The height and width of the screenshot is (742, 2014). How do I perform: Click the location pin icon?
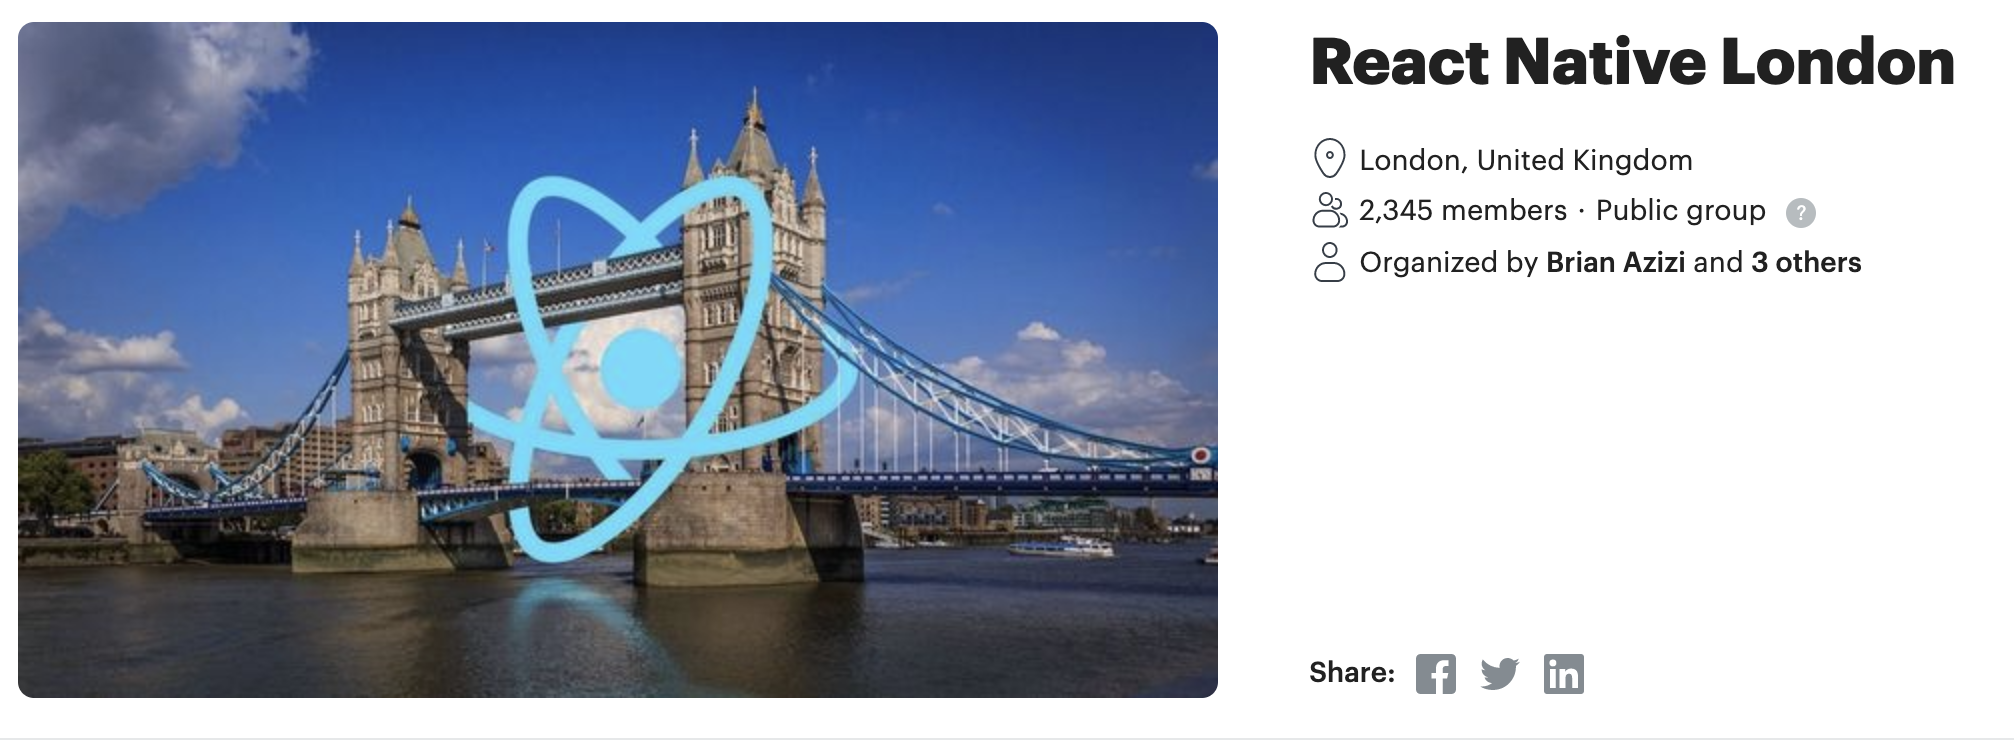click(x=1328, y=159)
